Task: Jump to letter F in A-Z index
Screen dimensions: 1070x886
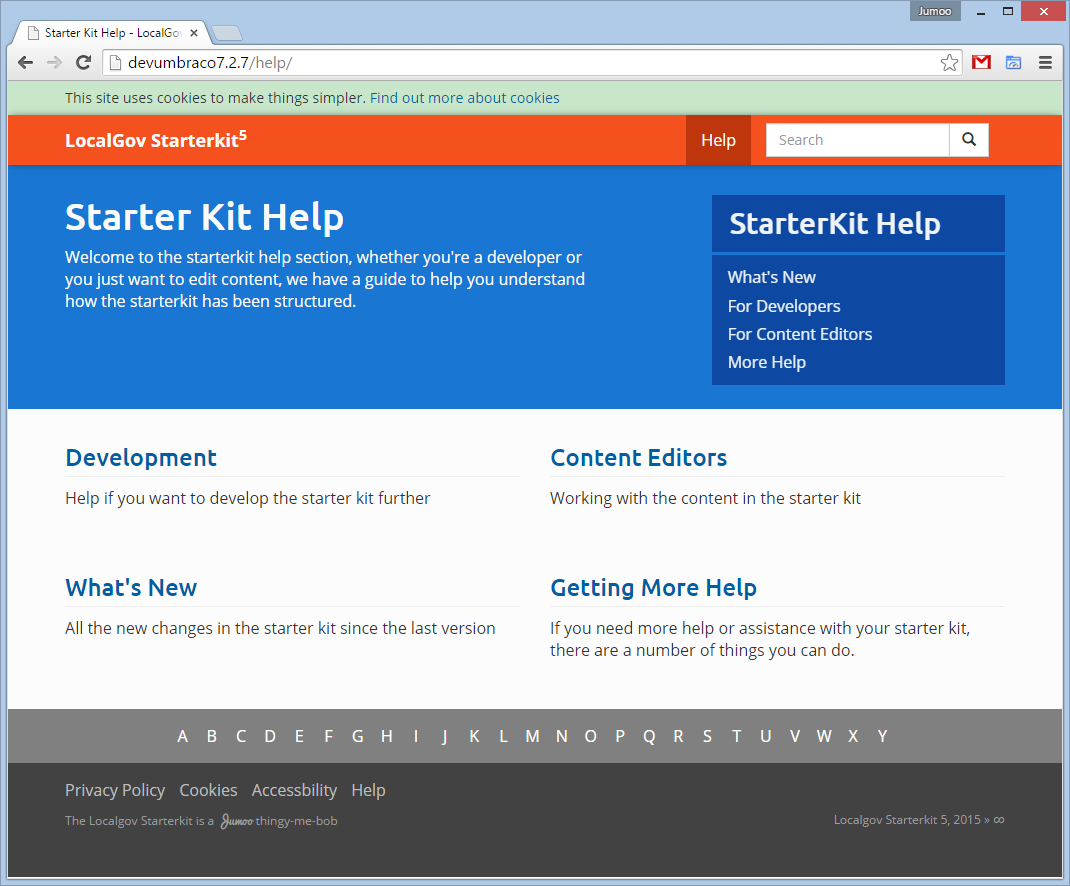Action: 329,737
